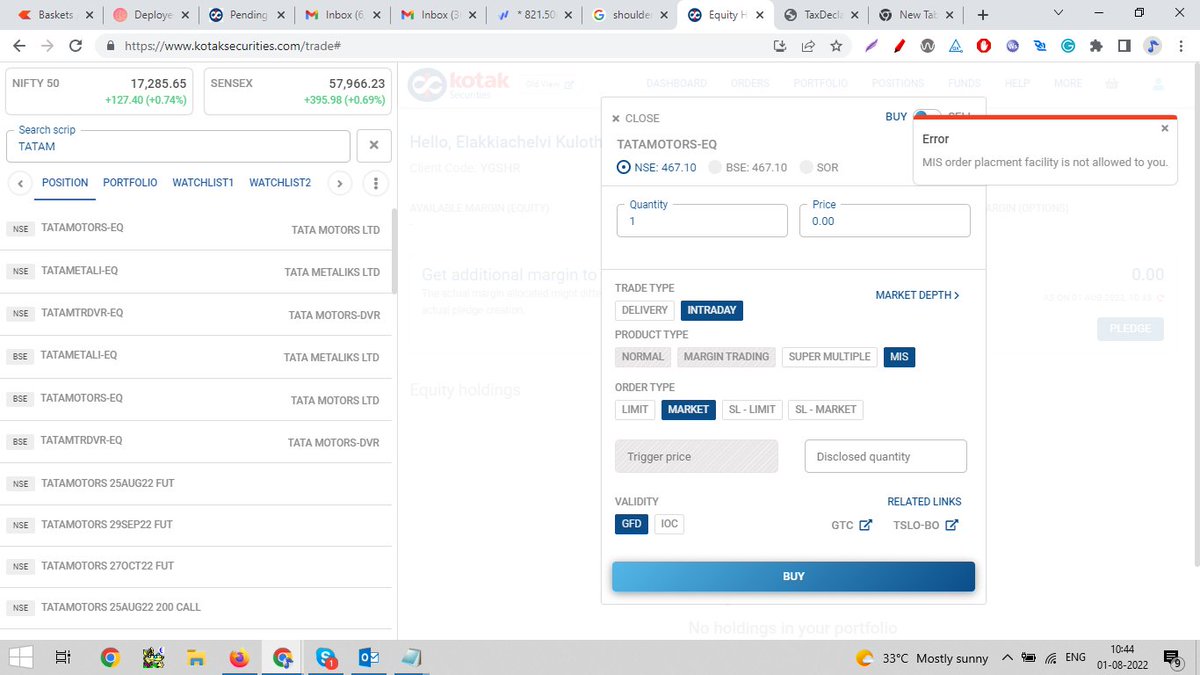Viewport: 1200px width, 675px height.
Task: Select the BSE: 467.10 exchange radio button
Action: click(x=714, y=168)
